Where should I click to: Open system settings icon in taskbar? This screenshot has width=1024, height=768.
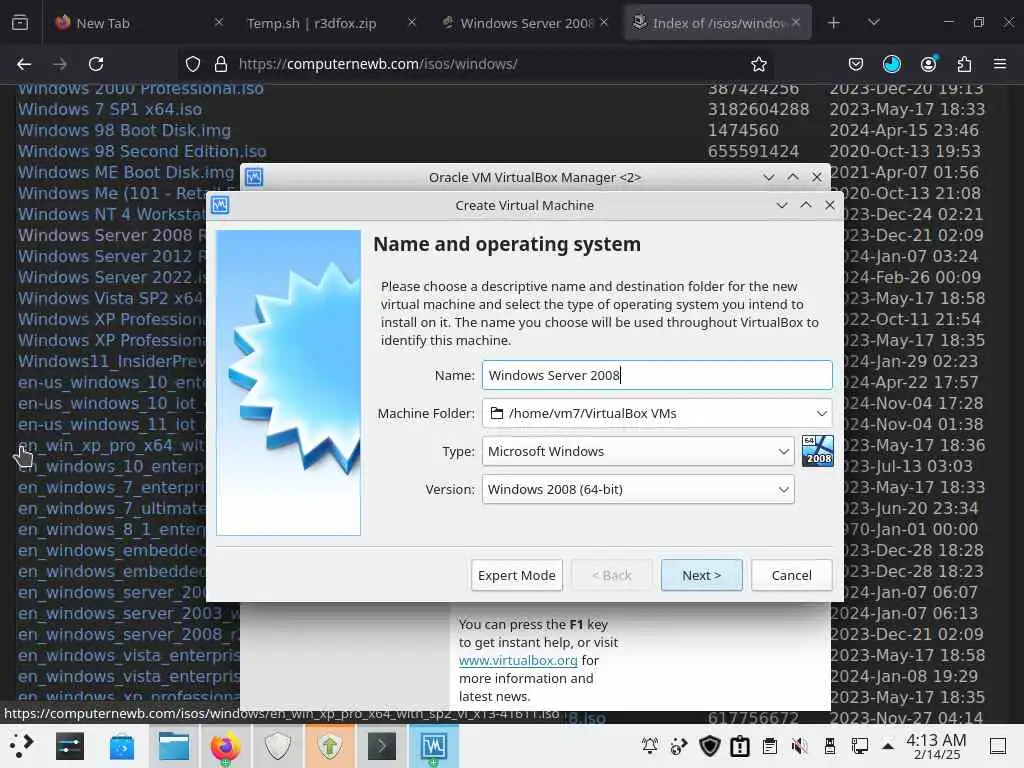69,746
